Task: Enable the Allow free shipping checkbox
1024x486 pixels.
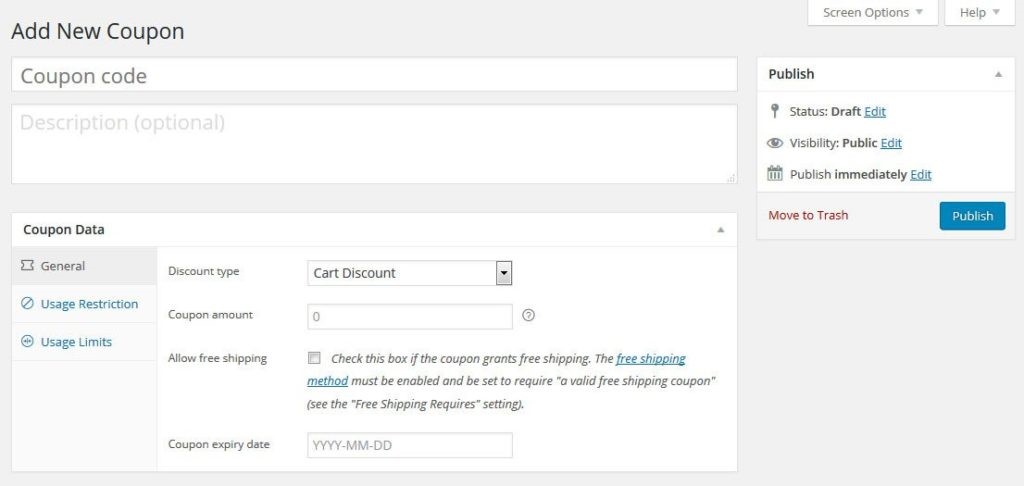Action: tap(315, 358)
